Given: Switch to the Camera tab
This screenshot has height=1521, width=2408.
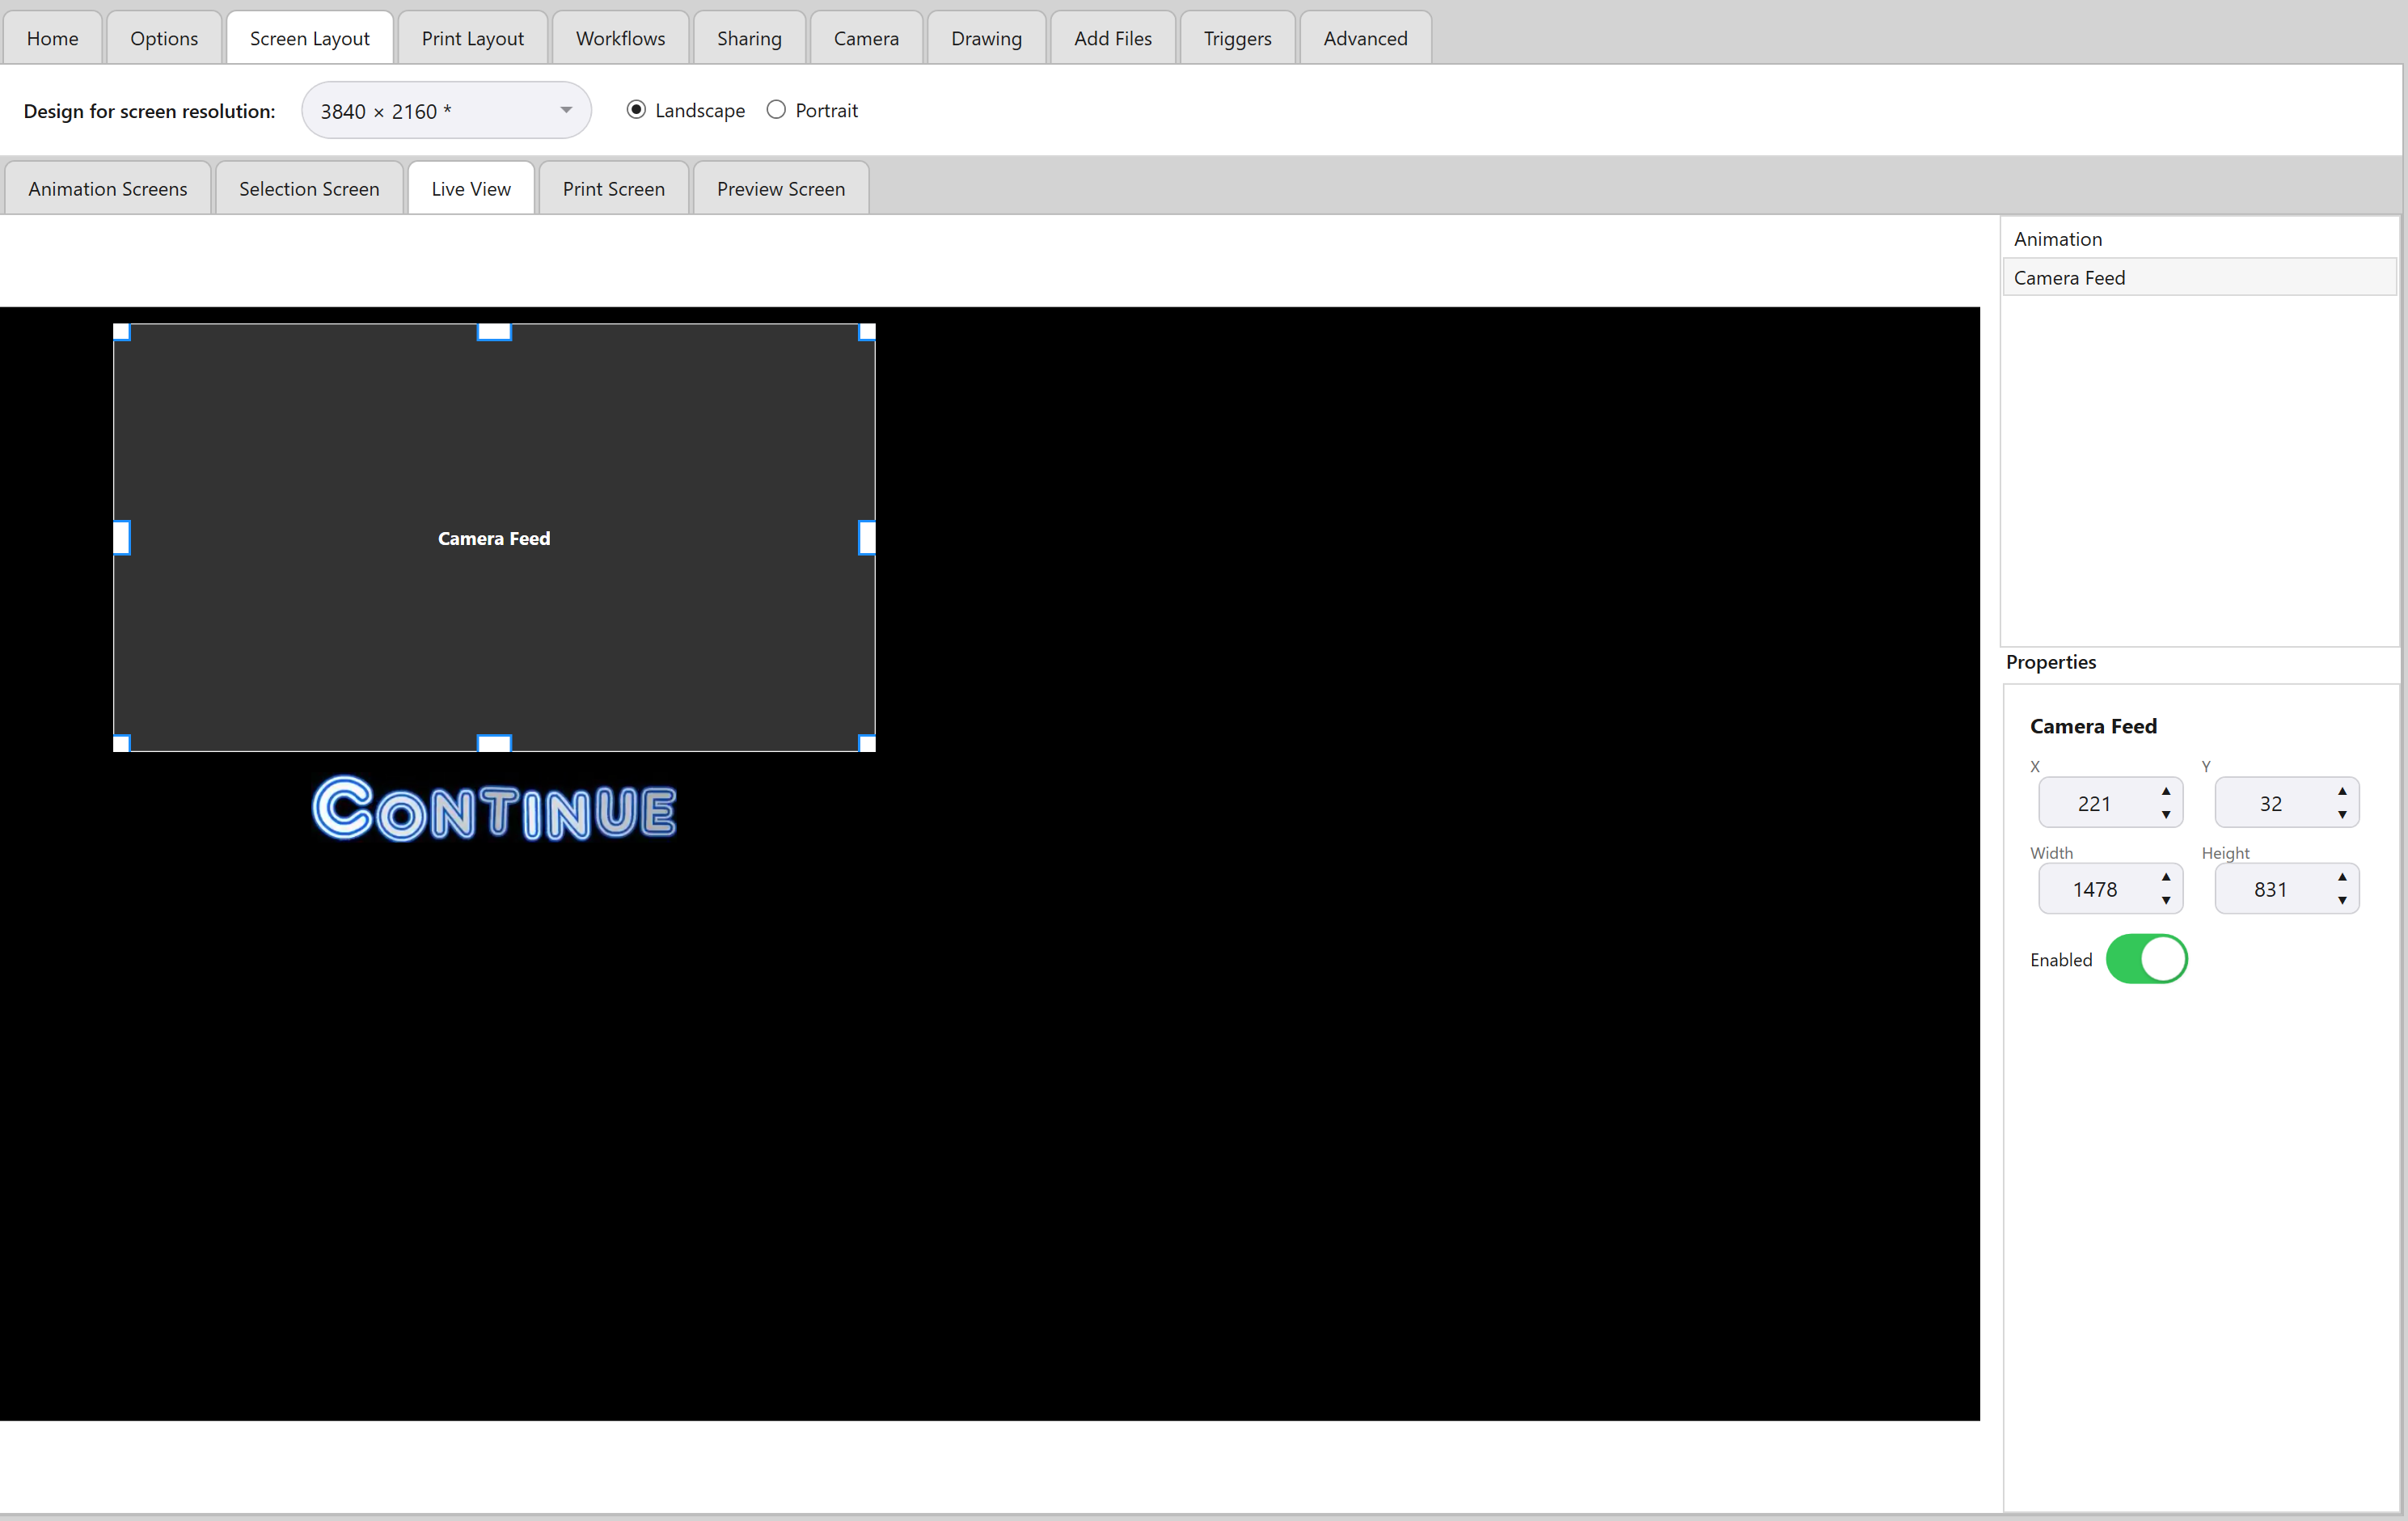Looking at the screenshot, I should [x=866, y=38].
